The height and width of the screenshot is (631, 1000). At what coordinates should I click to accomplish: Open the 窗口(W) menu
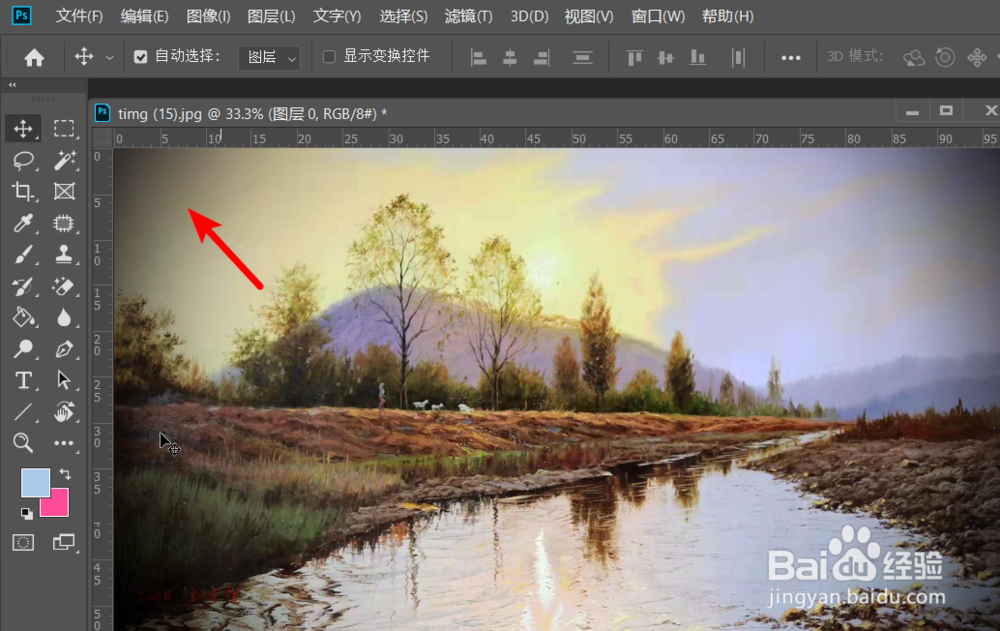658,16
